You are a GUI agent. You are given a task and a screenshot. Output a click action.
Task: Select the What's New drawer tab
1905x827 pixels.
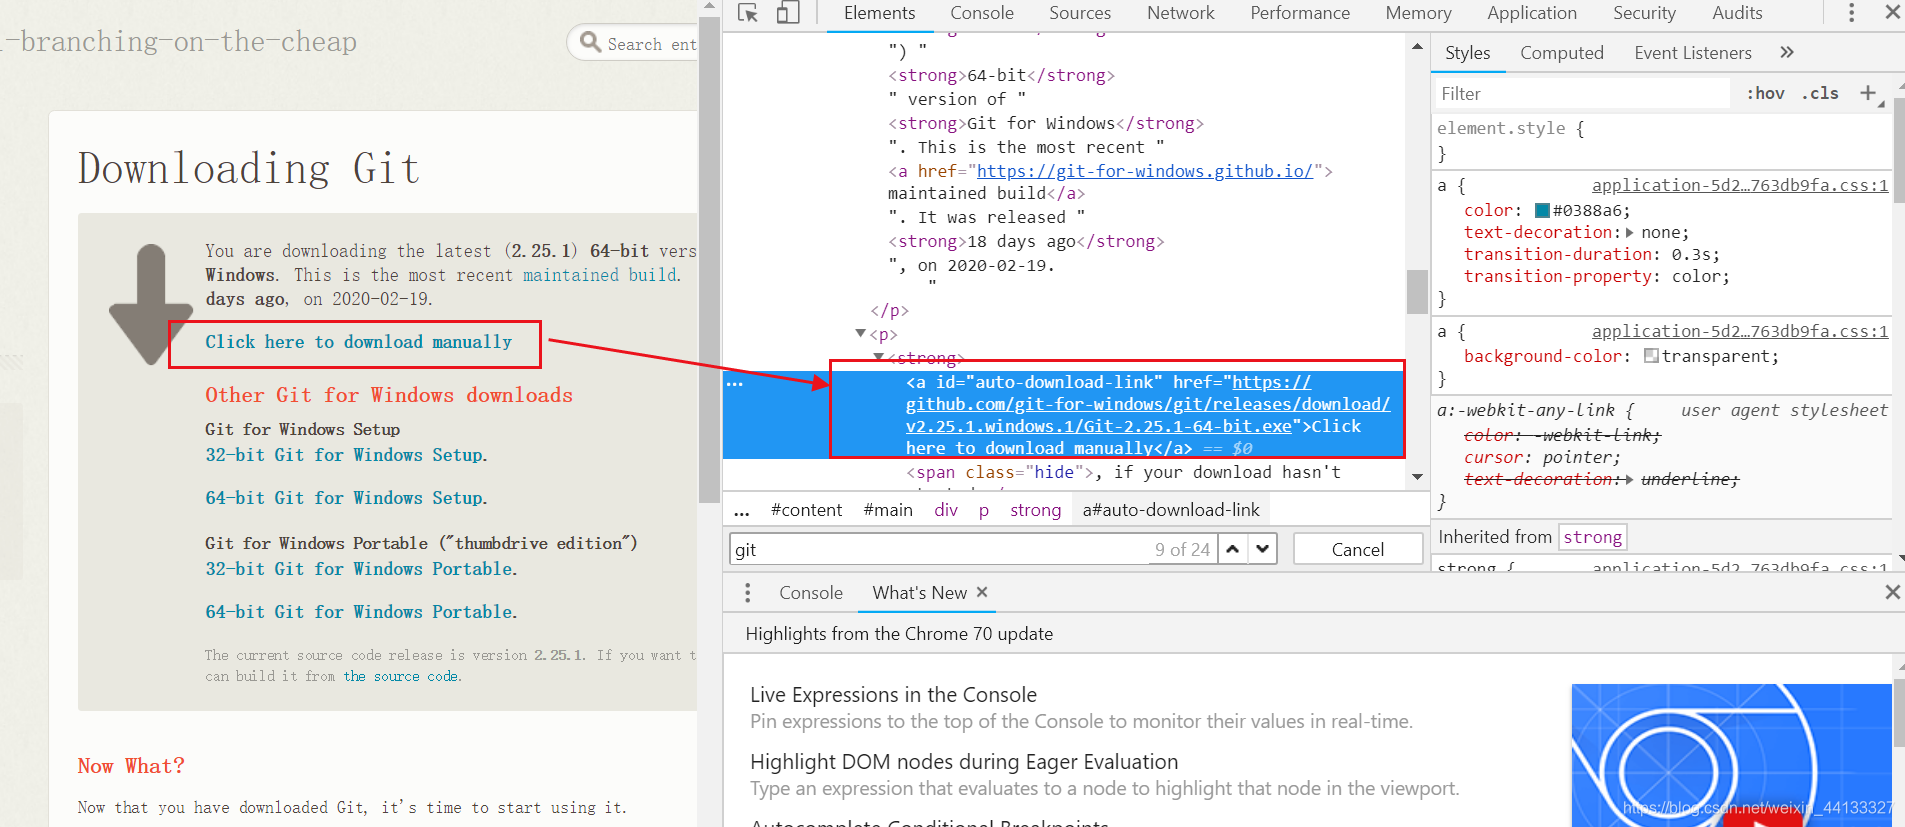(920, 593)
